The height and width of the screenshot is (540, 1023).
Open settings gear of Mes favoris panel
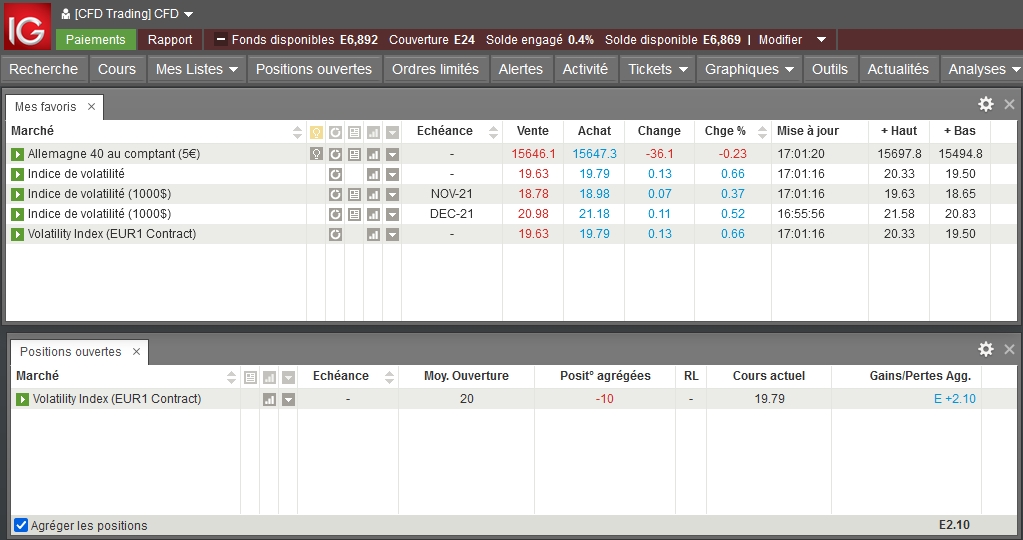[x=986, y=104]
